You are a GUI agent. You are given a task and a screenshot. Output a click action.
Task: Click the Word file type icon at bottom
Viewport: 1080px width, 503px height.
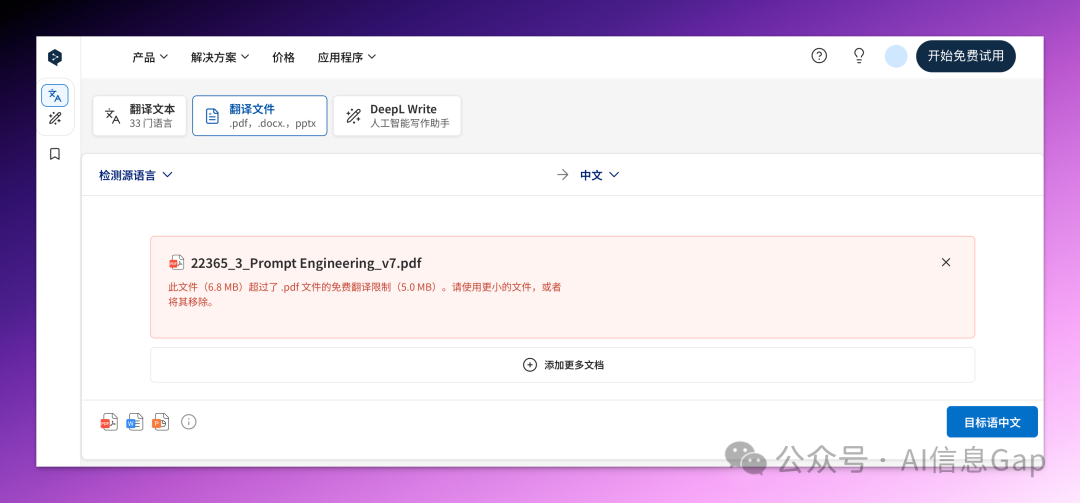[x=135, y=422]
